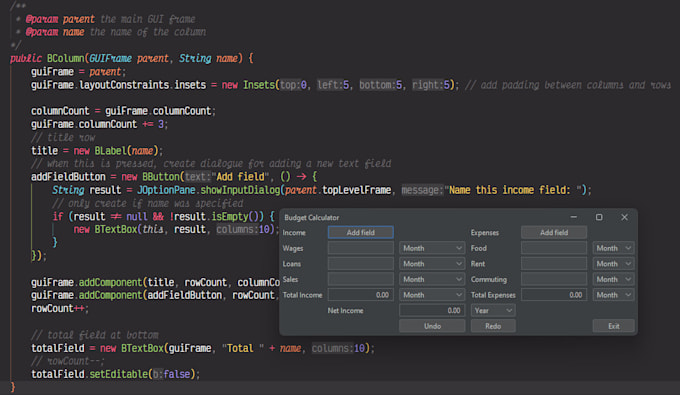The height and width of the screenshot is (395, 680).
Task: Open the Rent period dropdown
Action: click(x=614, y=264)
